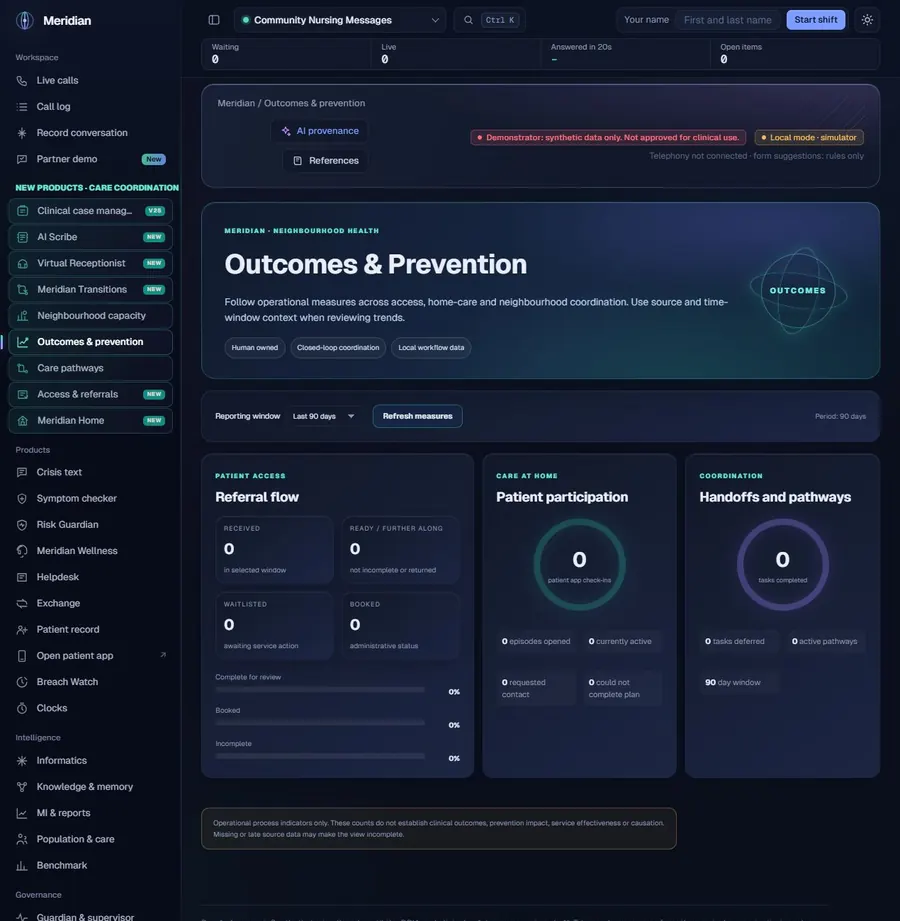Click the patient app check-ins ring

click(x=579, y=564)
